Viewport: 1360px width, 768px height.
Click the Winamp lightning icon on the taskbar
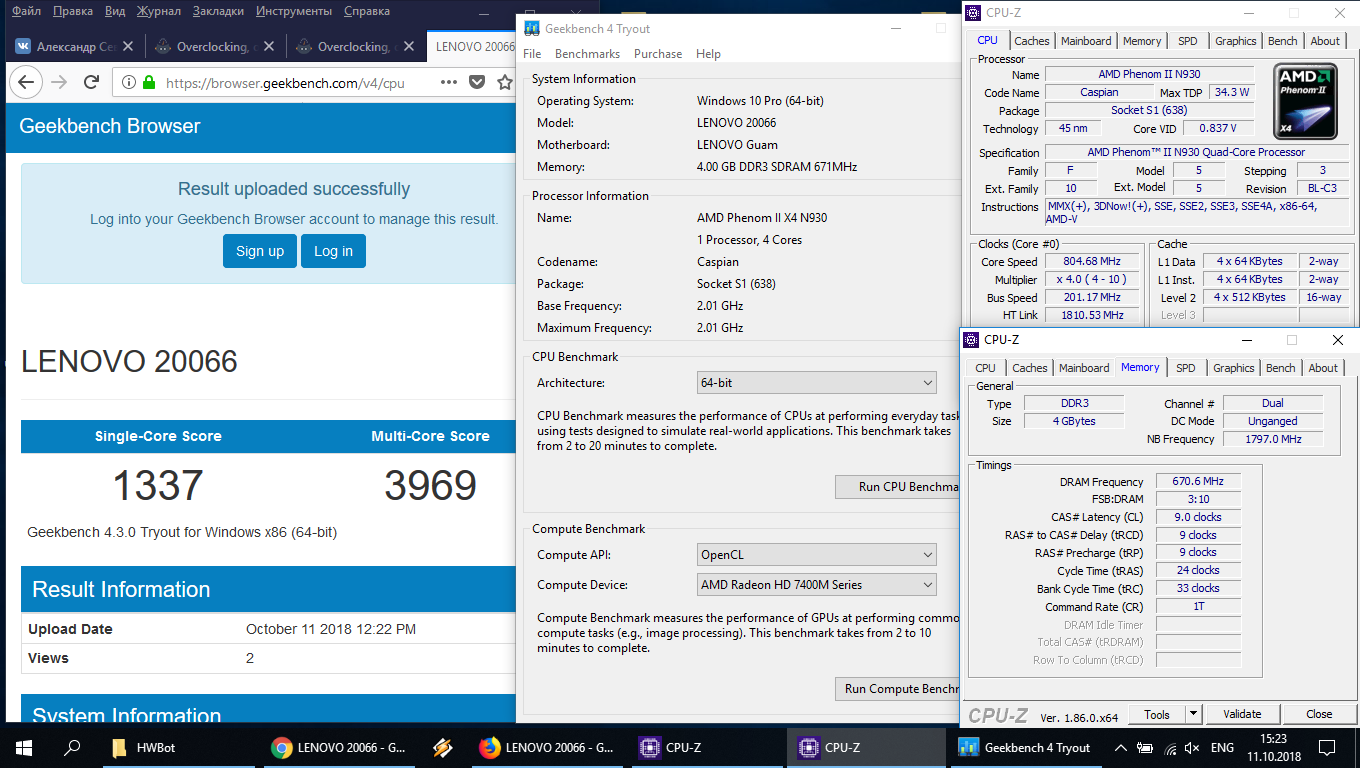point(444,748)
